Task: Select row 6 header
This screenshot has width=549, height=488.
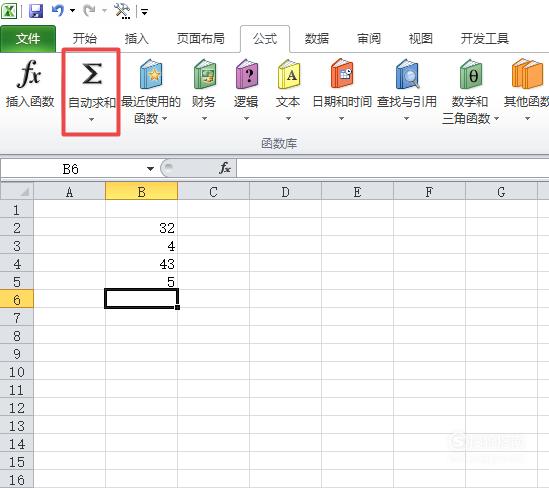Action: (x=17, y=299)
